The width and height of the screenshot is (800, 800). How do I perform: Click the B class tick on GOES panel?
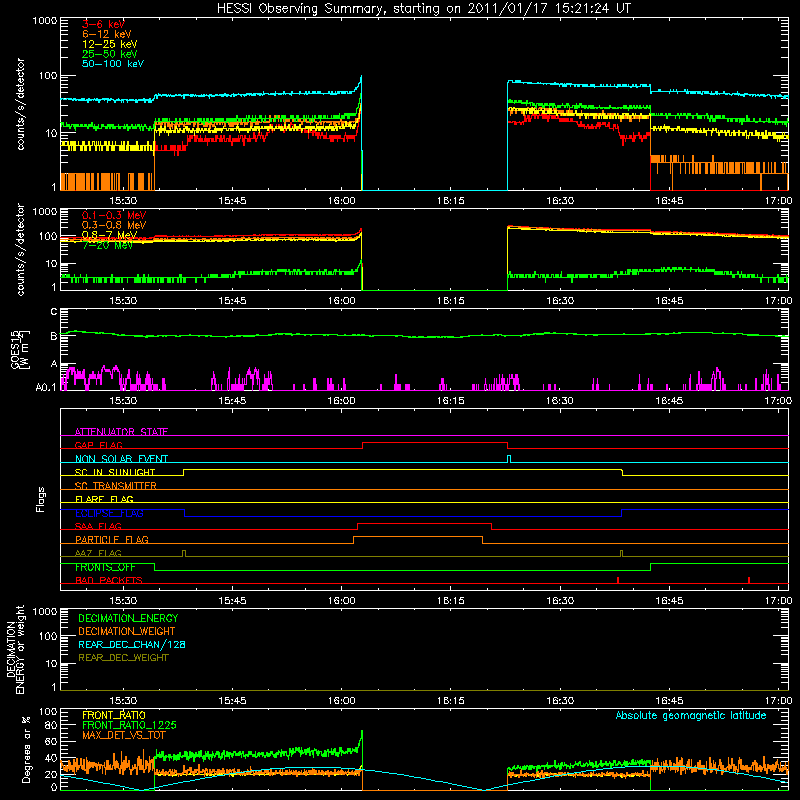point(54,336)
